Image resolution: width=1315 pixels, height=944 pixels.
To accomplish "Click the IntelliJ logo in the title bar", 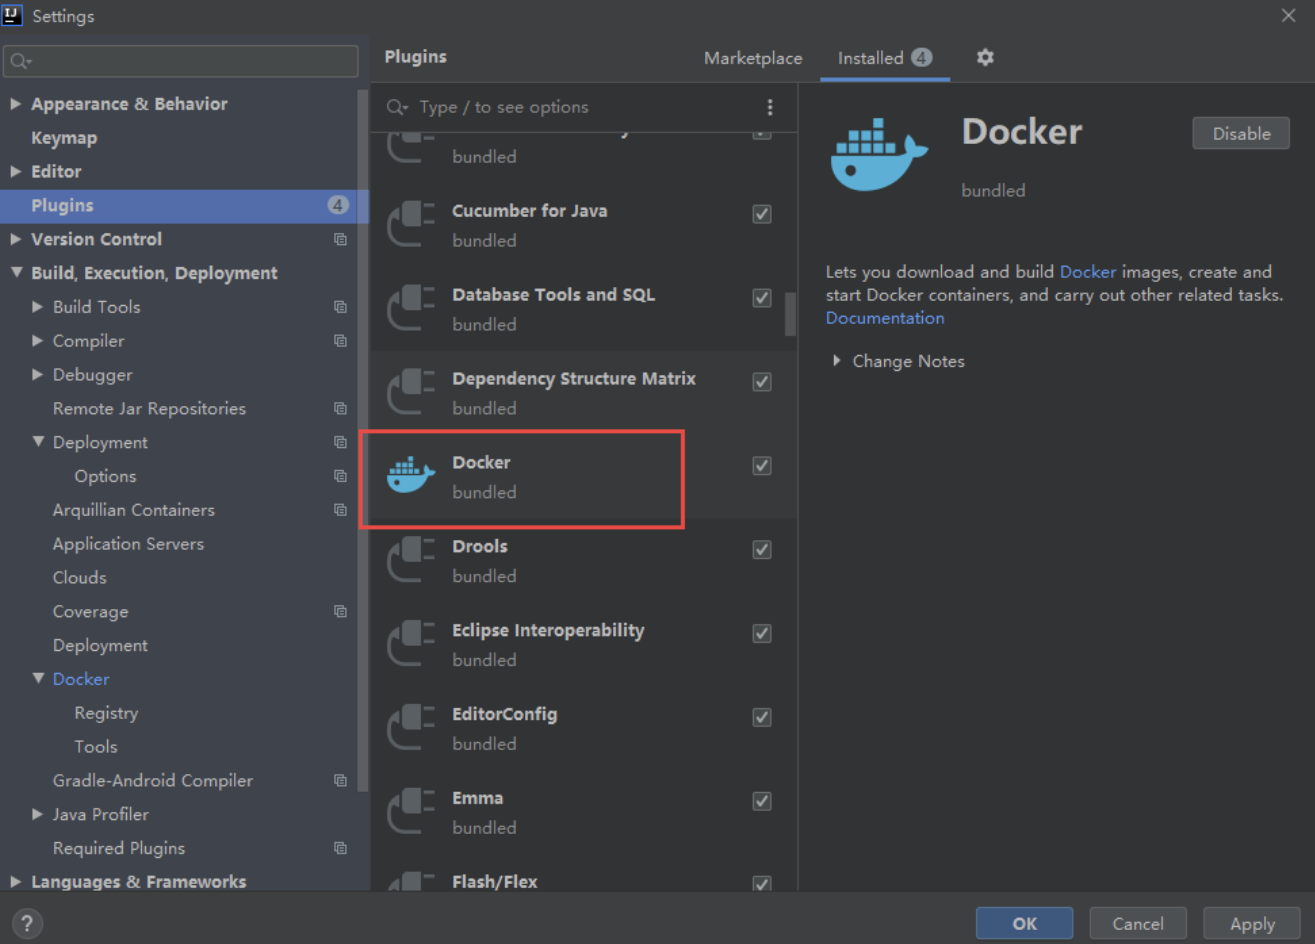I will tap(12, 15).
